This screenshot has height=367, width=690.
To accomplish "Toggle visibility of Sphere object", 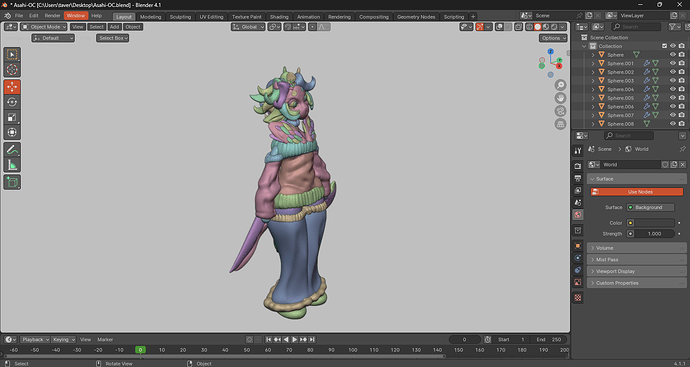I will point(672,55).
